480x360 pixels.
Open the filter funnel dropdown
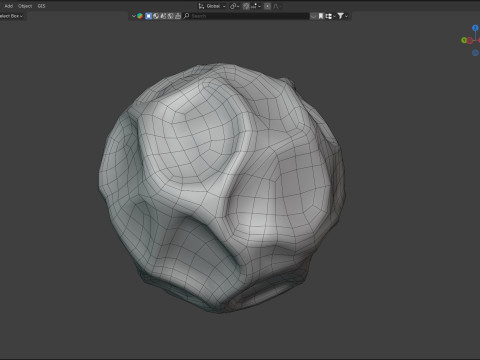click(x=342, y=16)
